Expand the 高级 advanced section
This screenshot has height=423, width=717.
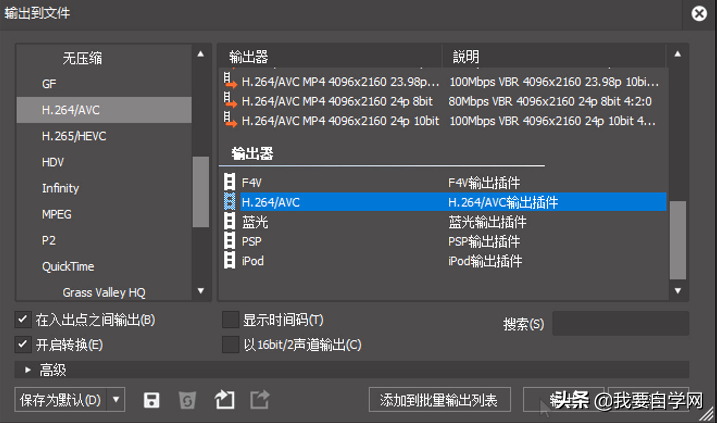coord(28,369)
